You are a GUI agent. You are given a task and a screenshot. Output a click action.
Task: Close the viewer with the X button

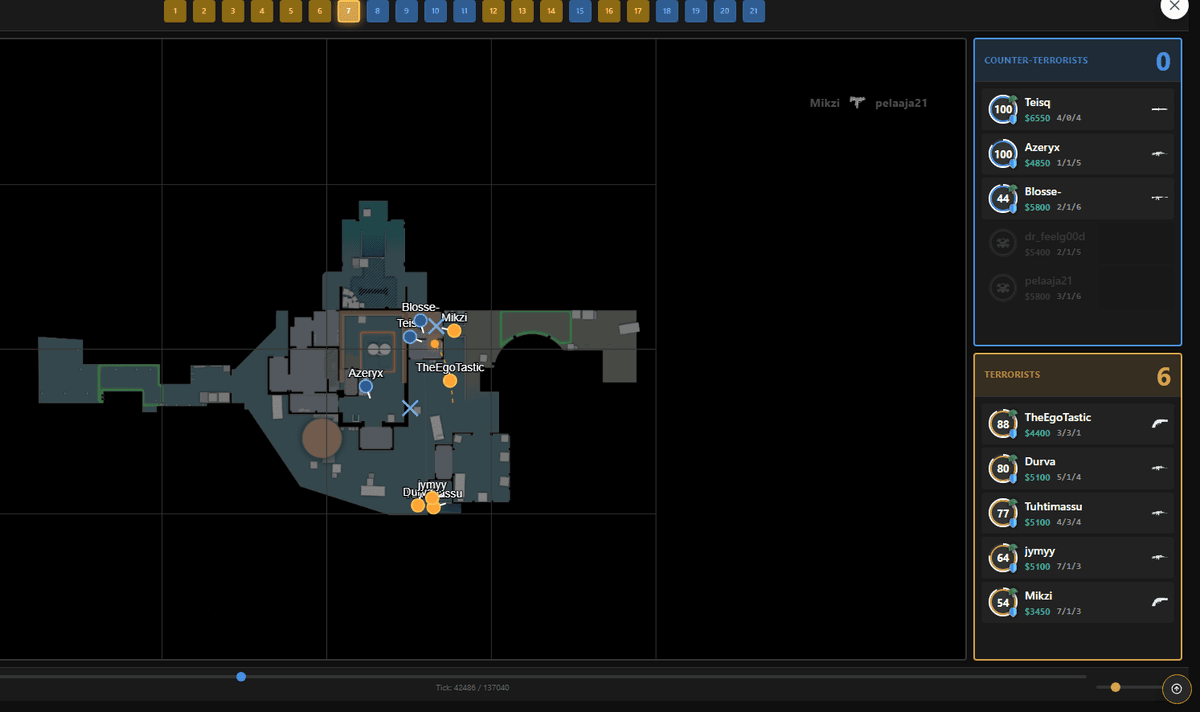(1174, 5)
